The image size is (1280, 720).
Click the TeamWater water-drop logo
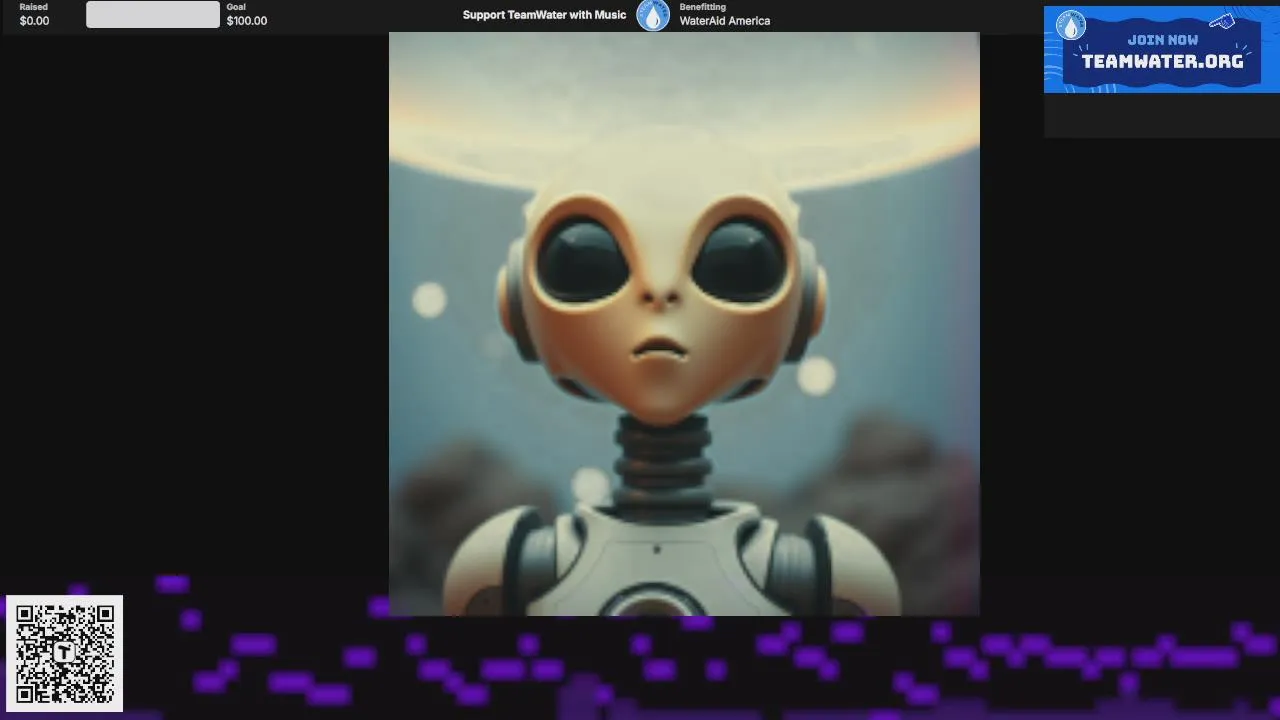pyautogui.click(x=653, y=15)
